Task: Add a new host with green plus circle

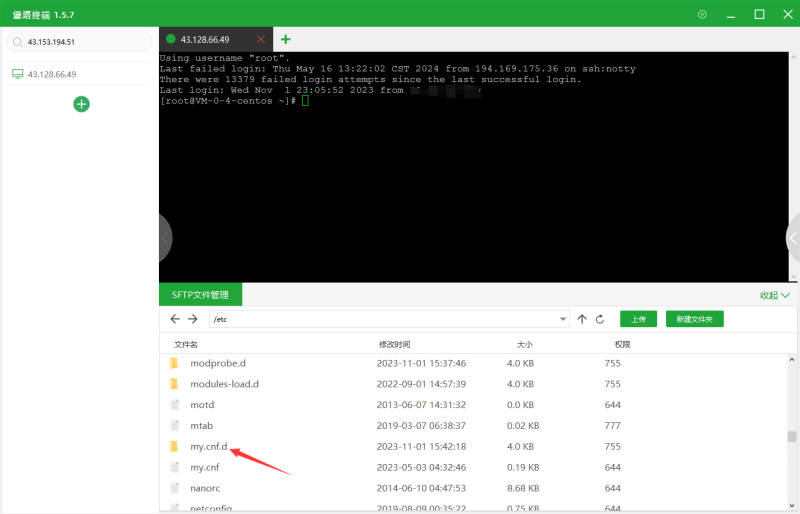Action: coord(81,104)
